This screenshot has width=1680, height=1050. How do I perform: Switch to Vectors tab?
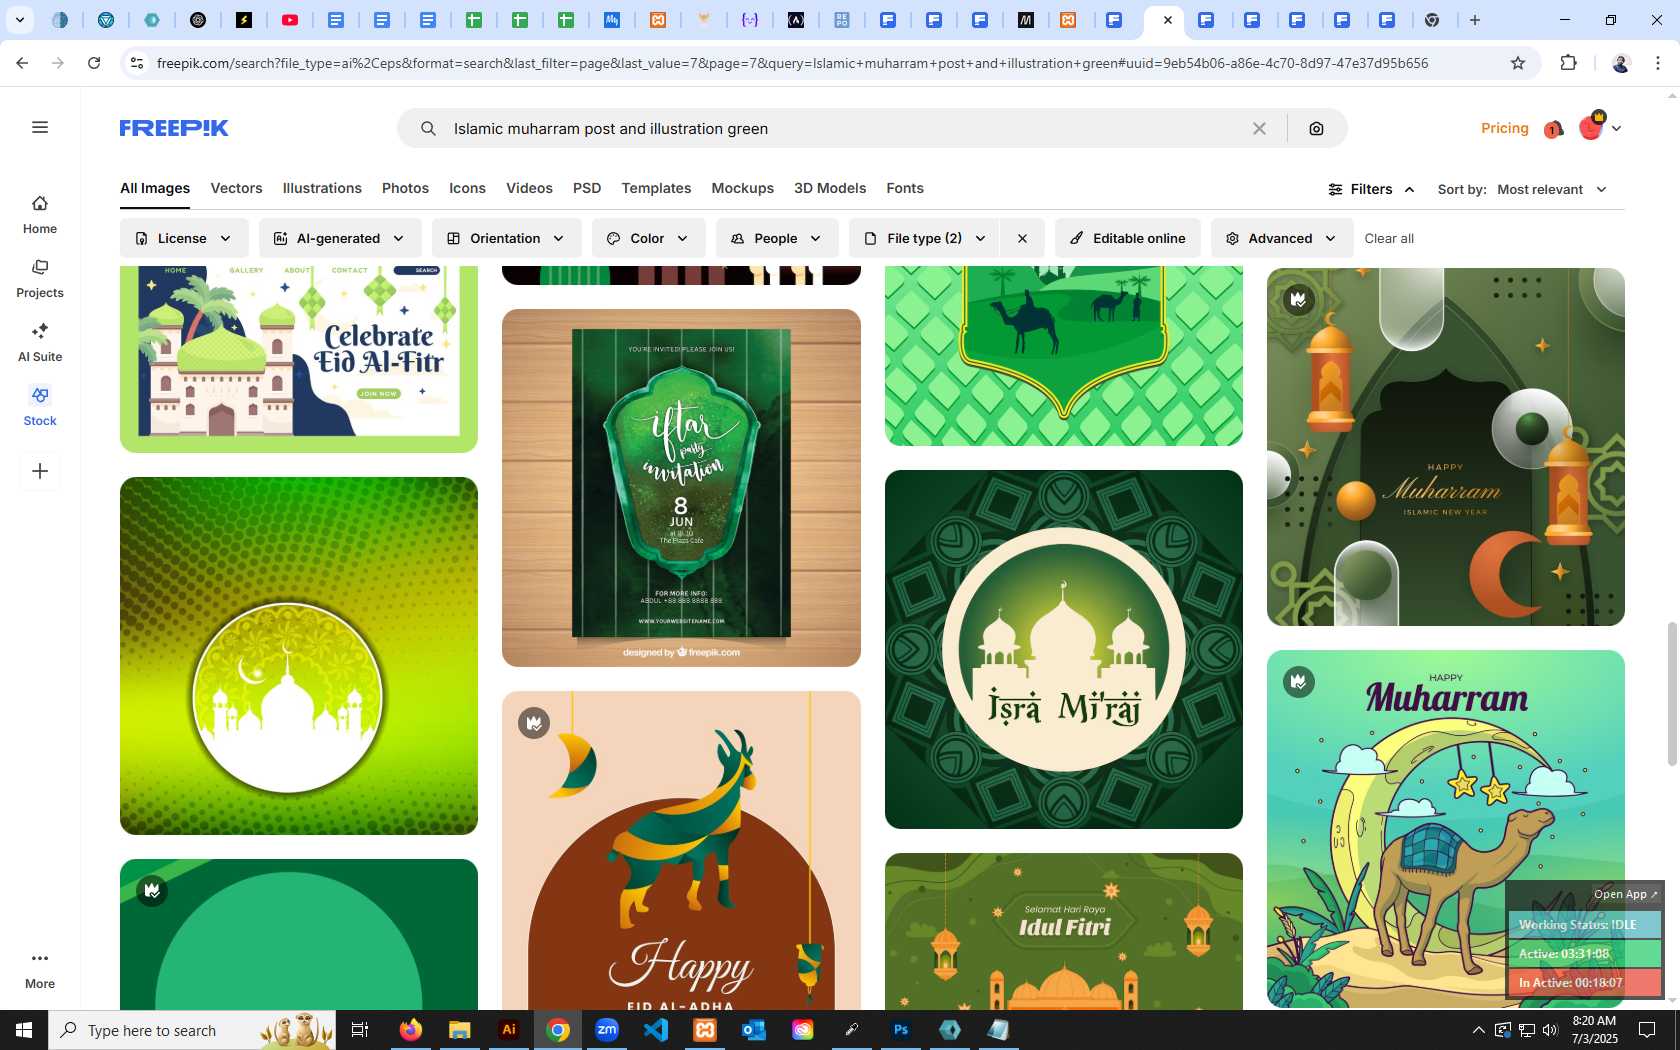[x=236, y=188]
